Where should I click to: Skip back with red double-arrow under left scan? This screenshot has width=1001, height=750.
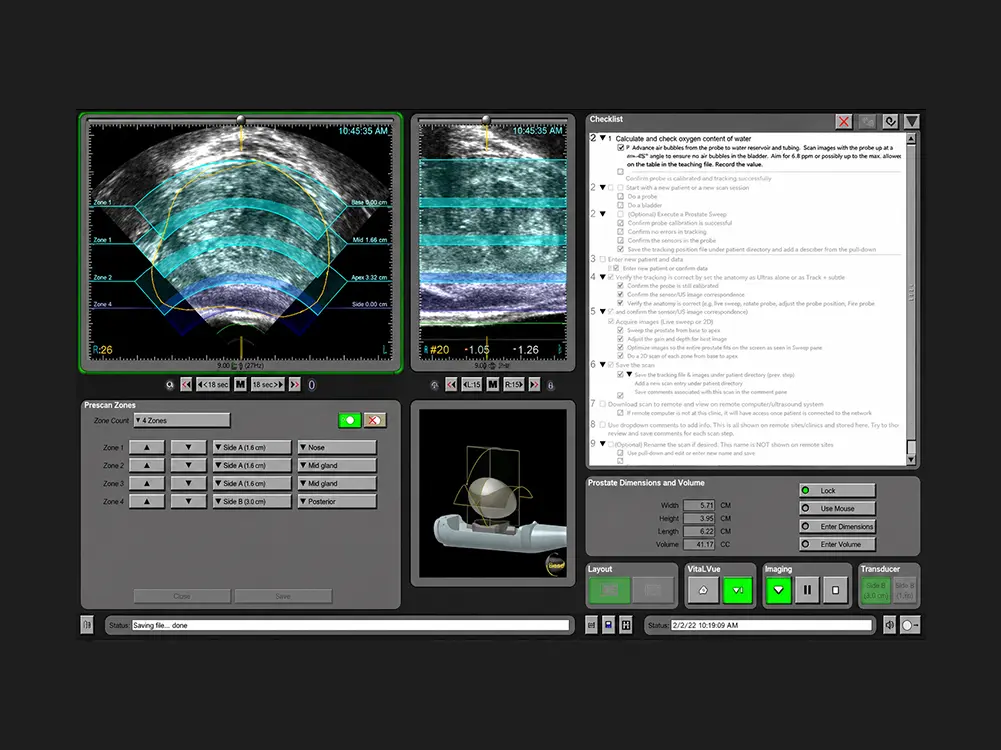186,384
